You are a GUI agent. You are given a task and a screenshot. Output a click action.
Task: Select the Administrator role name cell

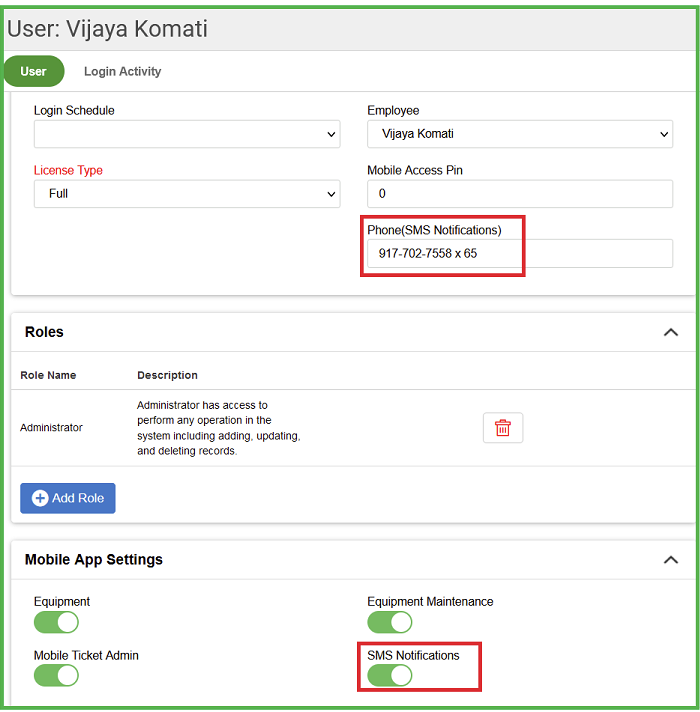[51, 428]
